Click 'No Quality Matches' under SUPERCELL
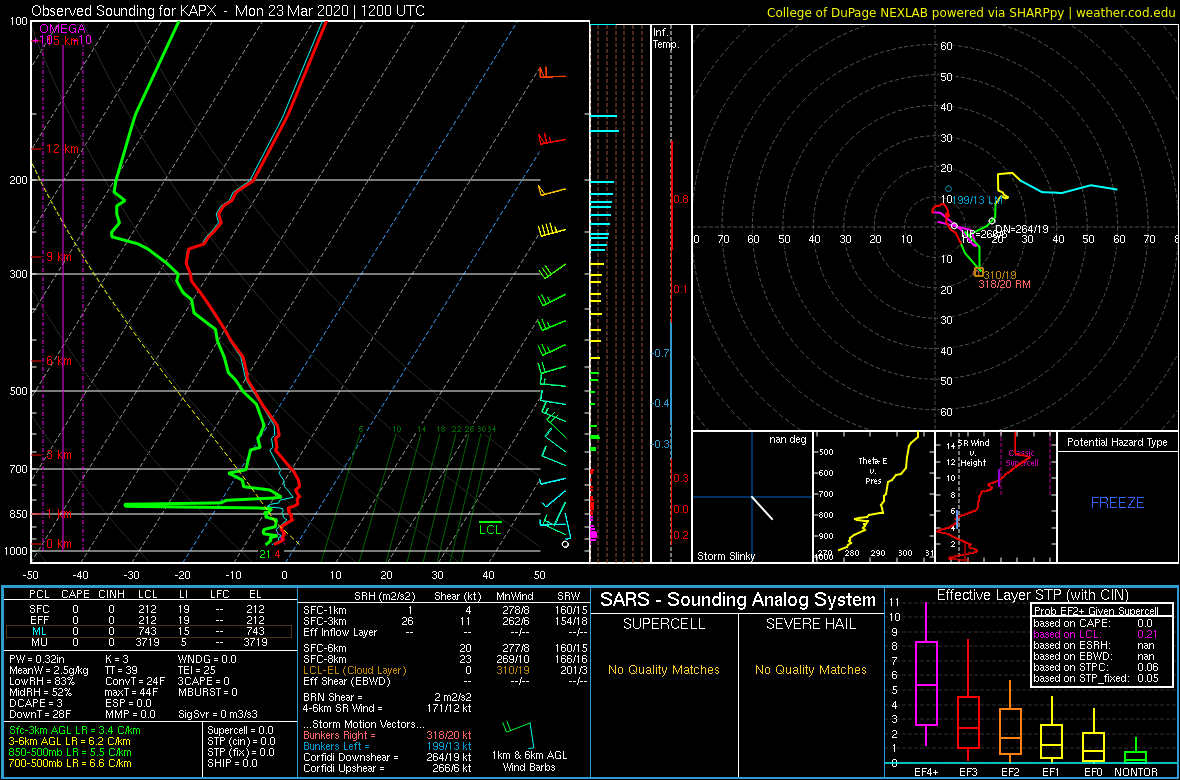Screen dimensions: 1180x780 664,669
